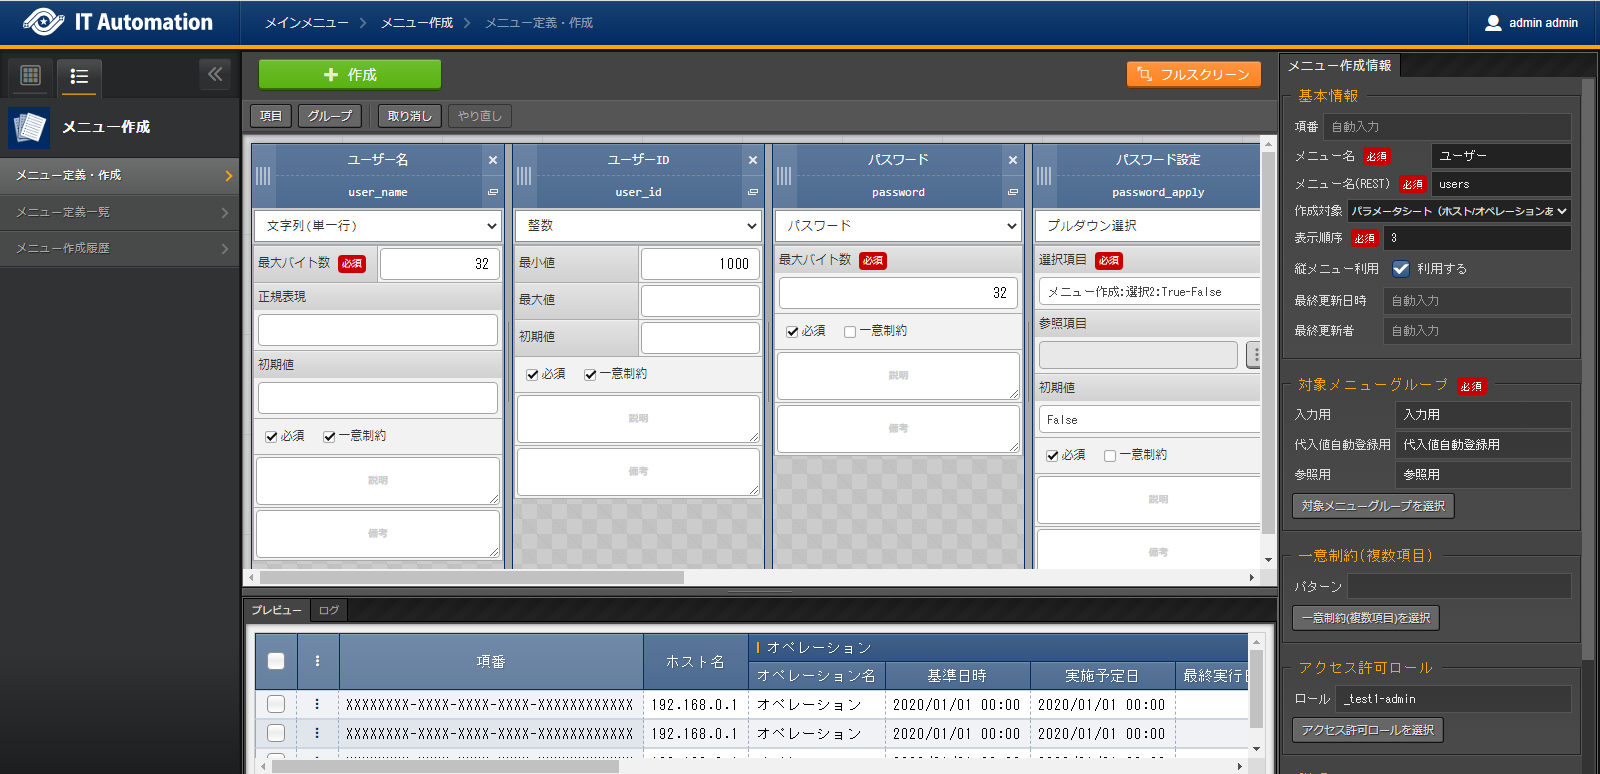The height and width of the screenshot is (774, 1600).
Task: Toggle パスワード設定 必須 checkbox
Action: tap(1052, 455)
